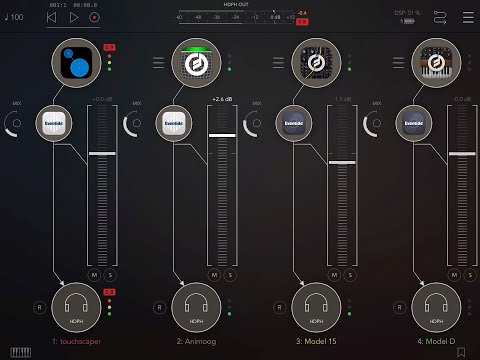Click the '2: Animoog' channel label
The height and width of the screenshot is (360, 480).
196,341
